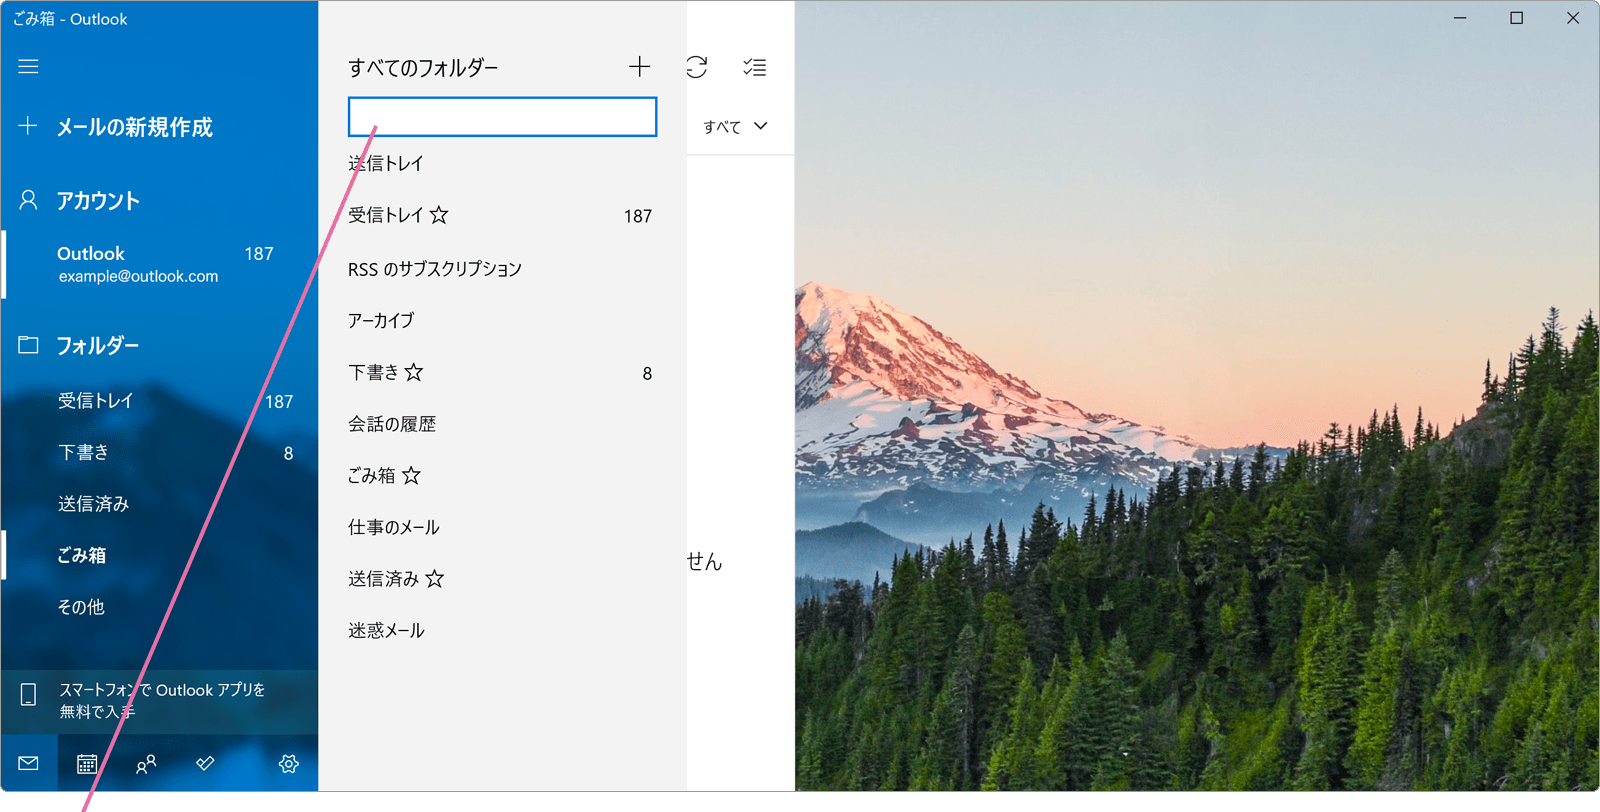Open the Calendar app icon

pos(87,763)
